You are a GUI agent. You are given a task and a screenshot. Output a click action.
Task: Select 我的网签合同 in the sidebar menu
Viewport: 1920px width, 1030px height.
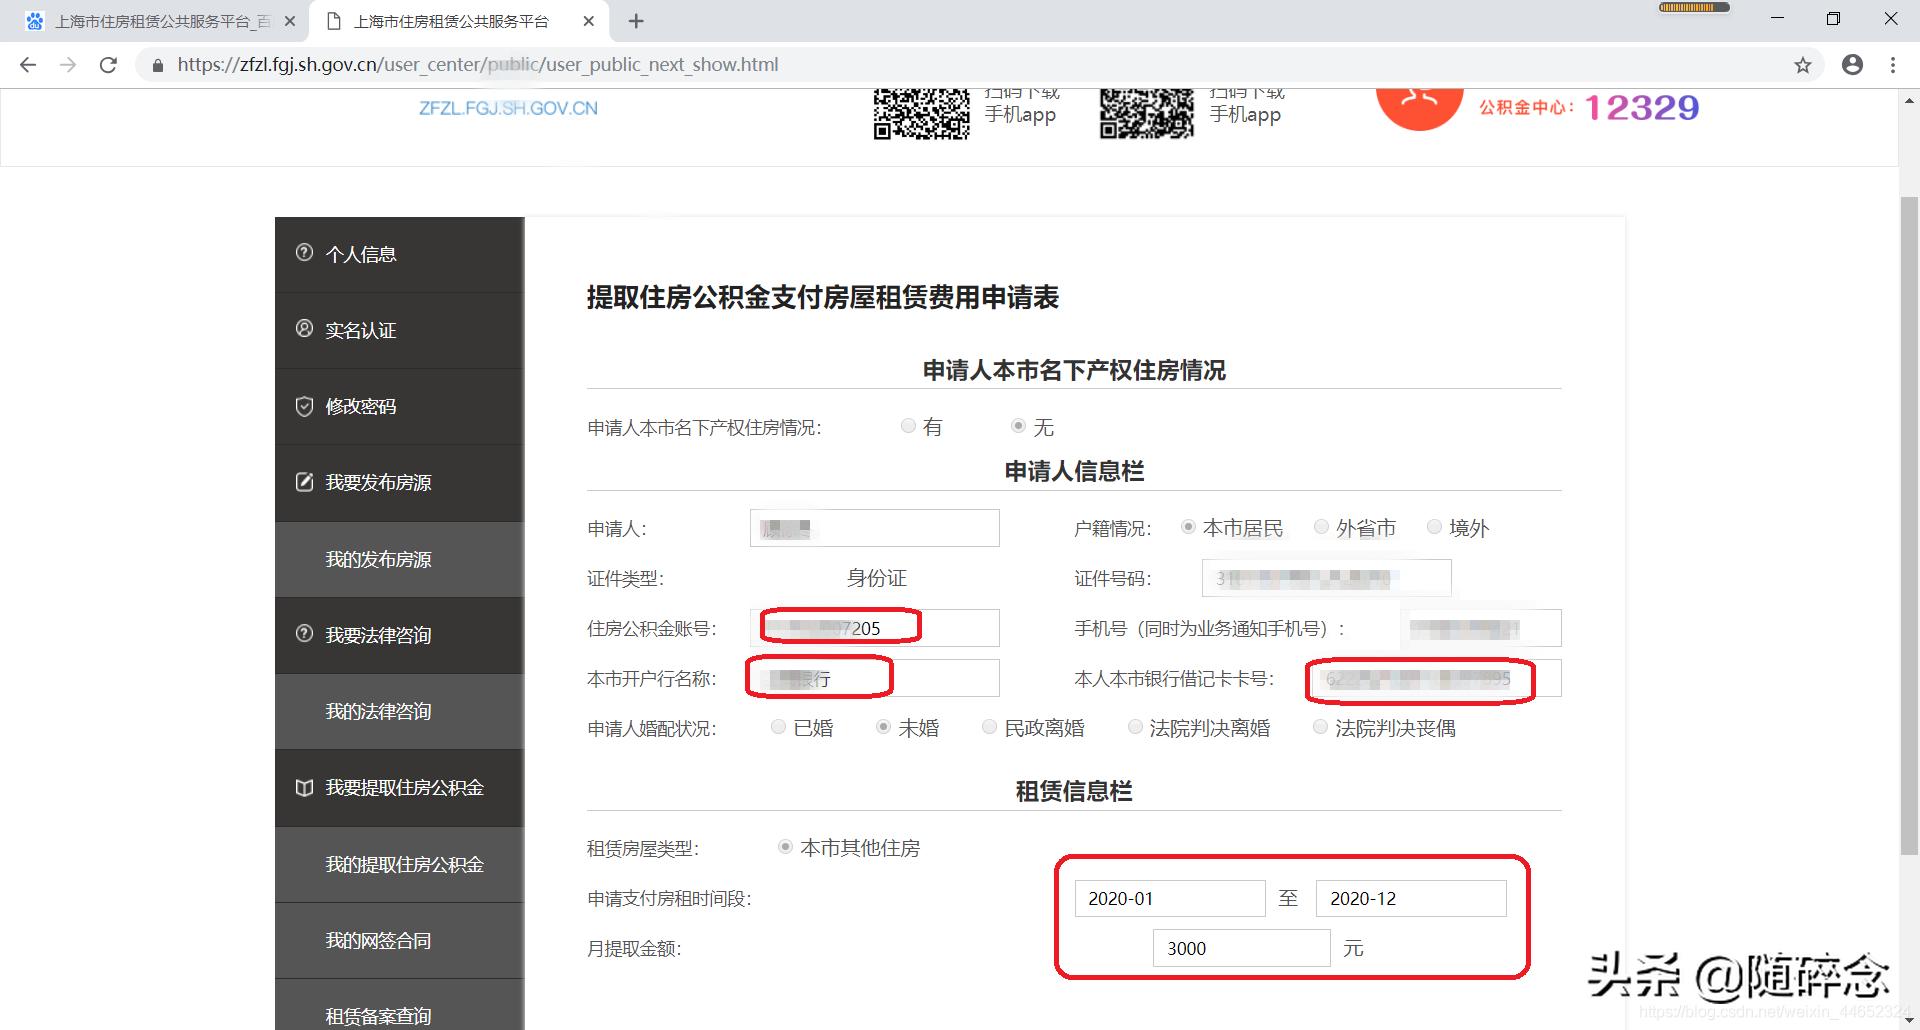click(x=378, y=940)
